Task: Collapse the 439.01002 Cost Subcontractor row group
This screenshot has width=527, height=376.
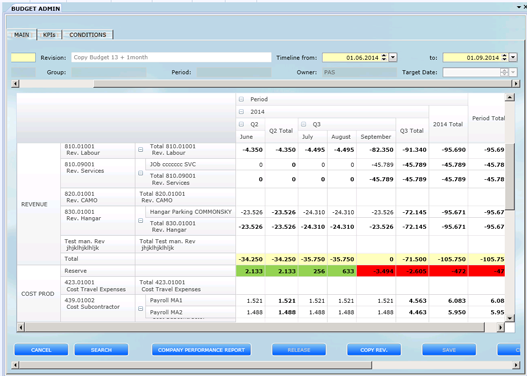Action: click(x=140, y=308)
